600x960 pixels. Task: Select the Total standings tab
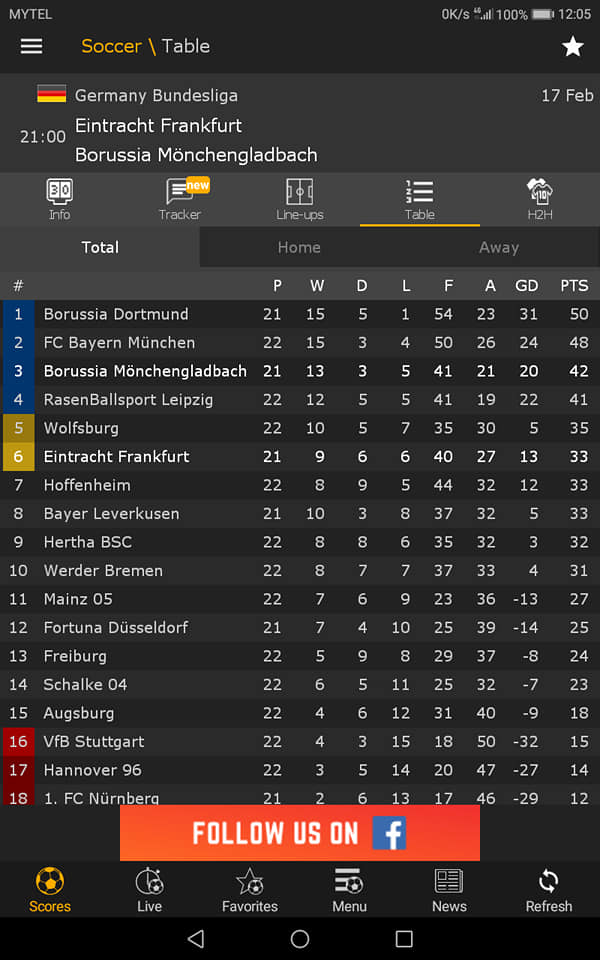click(x=100, y=247)
